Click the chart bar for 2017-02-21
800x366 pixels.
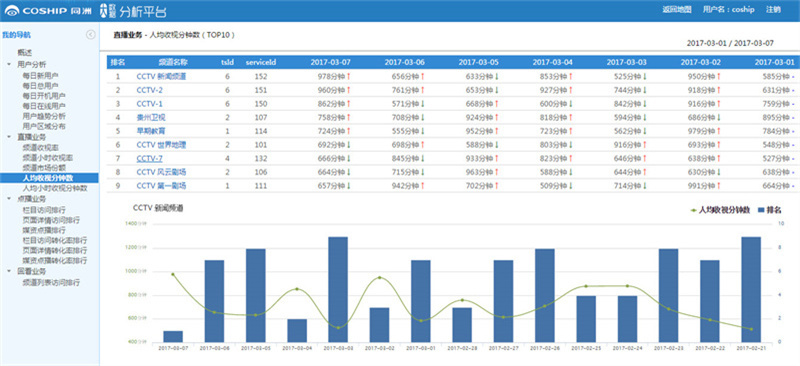coord(751,289)
